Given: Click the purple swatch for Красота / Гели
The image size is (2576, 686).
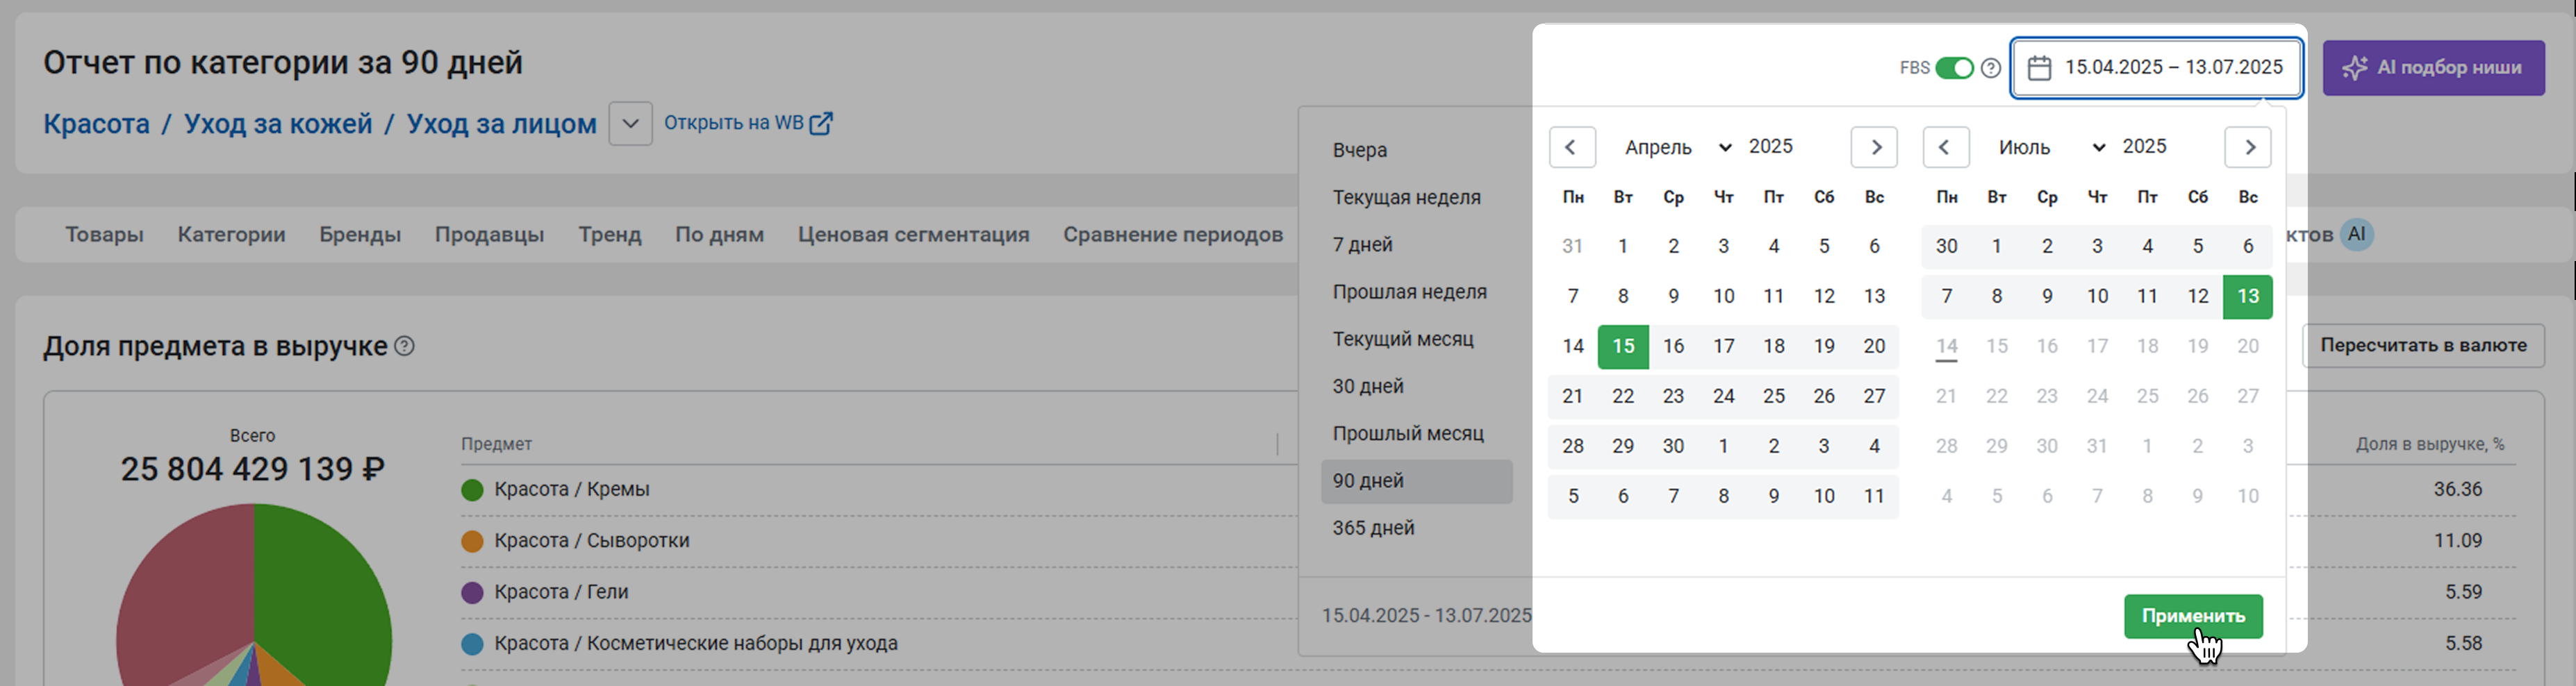Looking at the screenshot, I should tap(472, 592).
